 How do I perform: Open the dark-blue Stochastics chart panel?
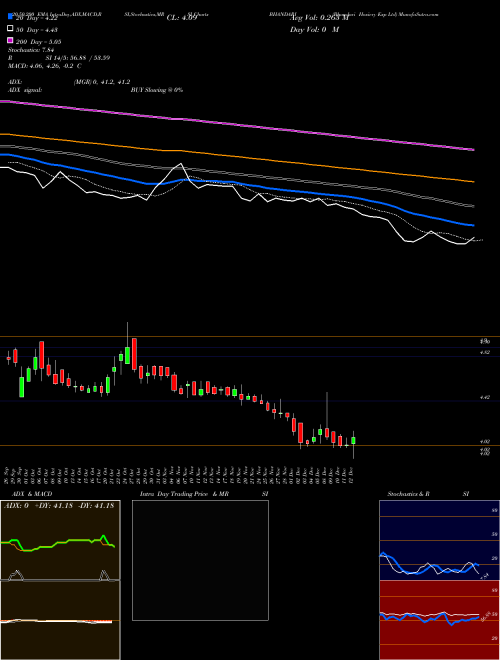[x=439, y=540]
